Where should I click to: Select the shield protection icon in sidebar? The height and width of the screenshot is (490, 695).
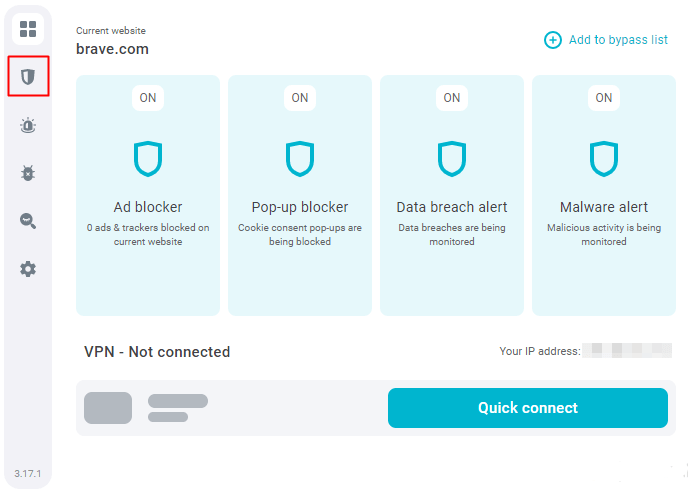point(28,76)
